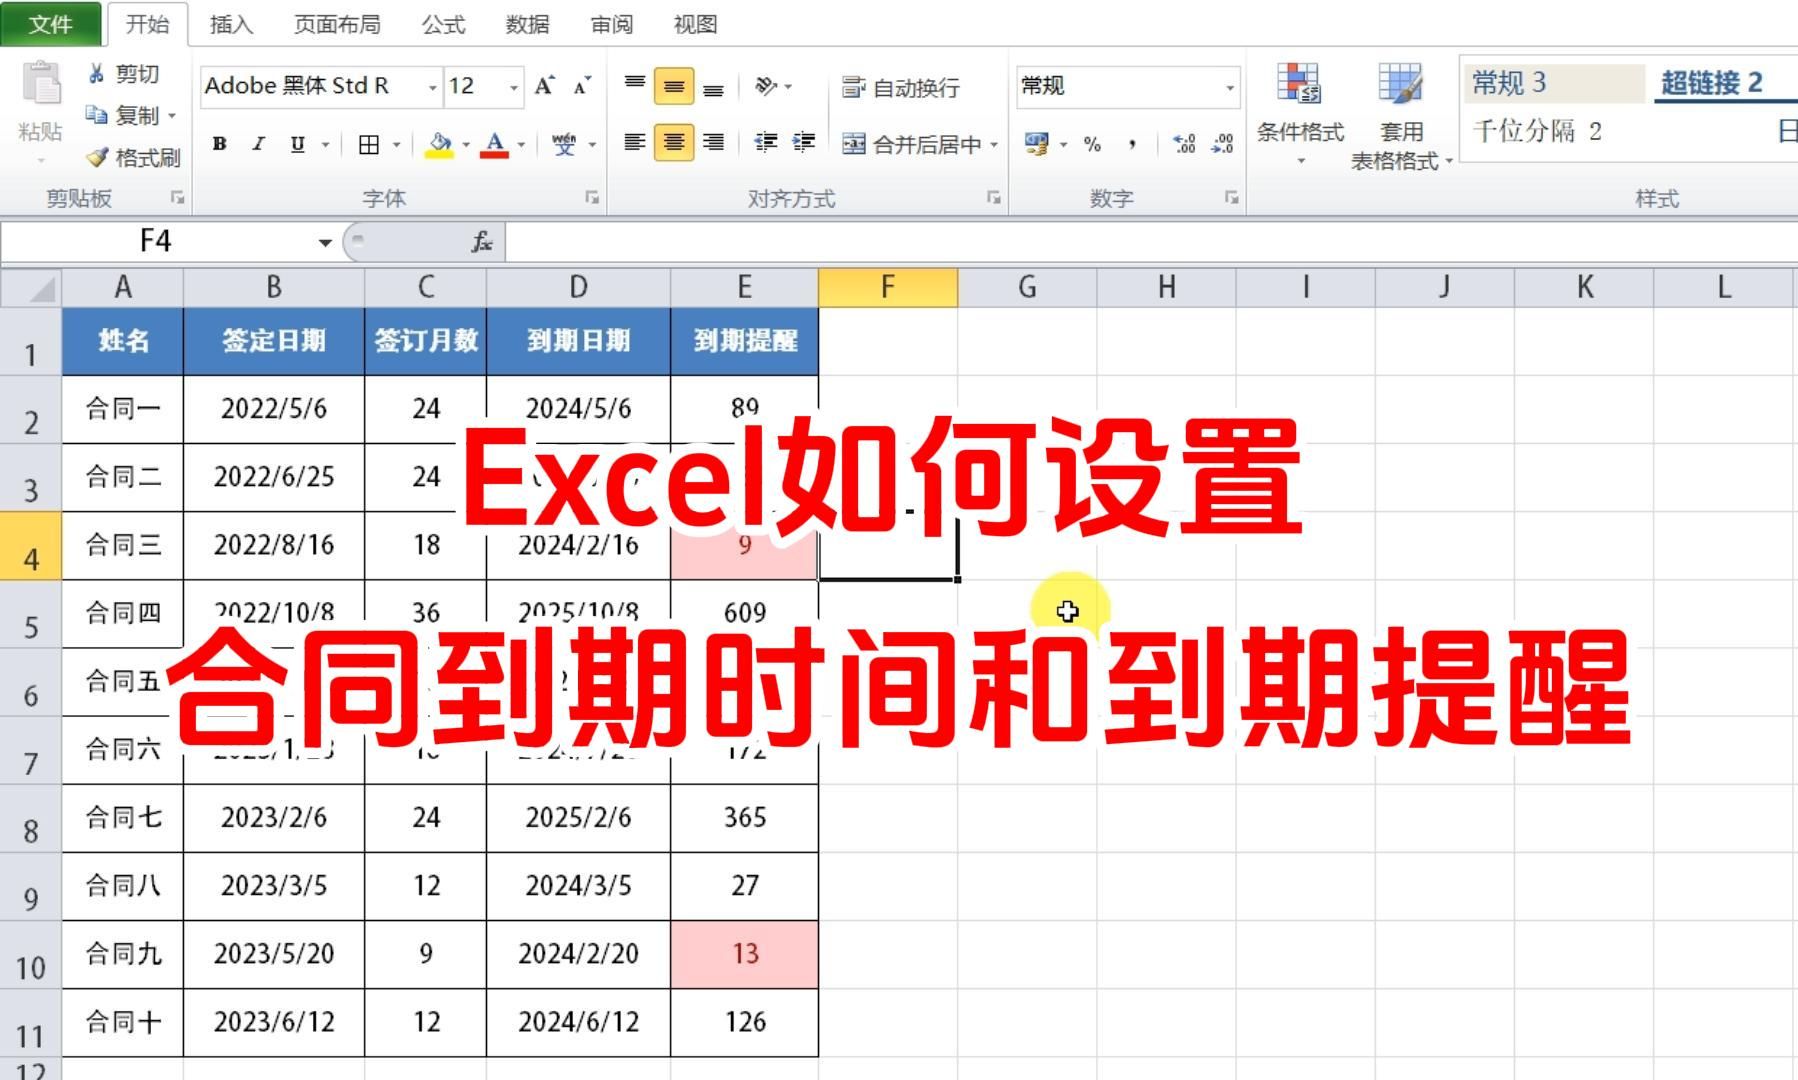Apply the 常规 3 cell style
This screenshot has height=1080, width=1798.
click(1555, 83)
